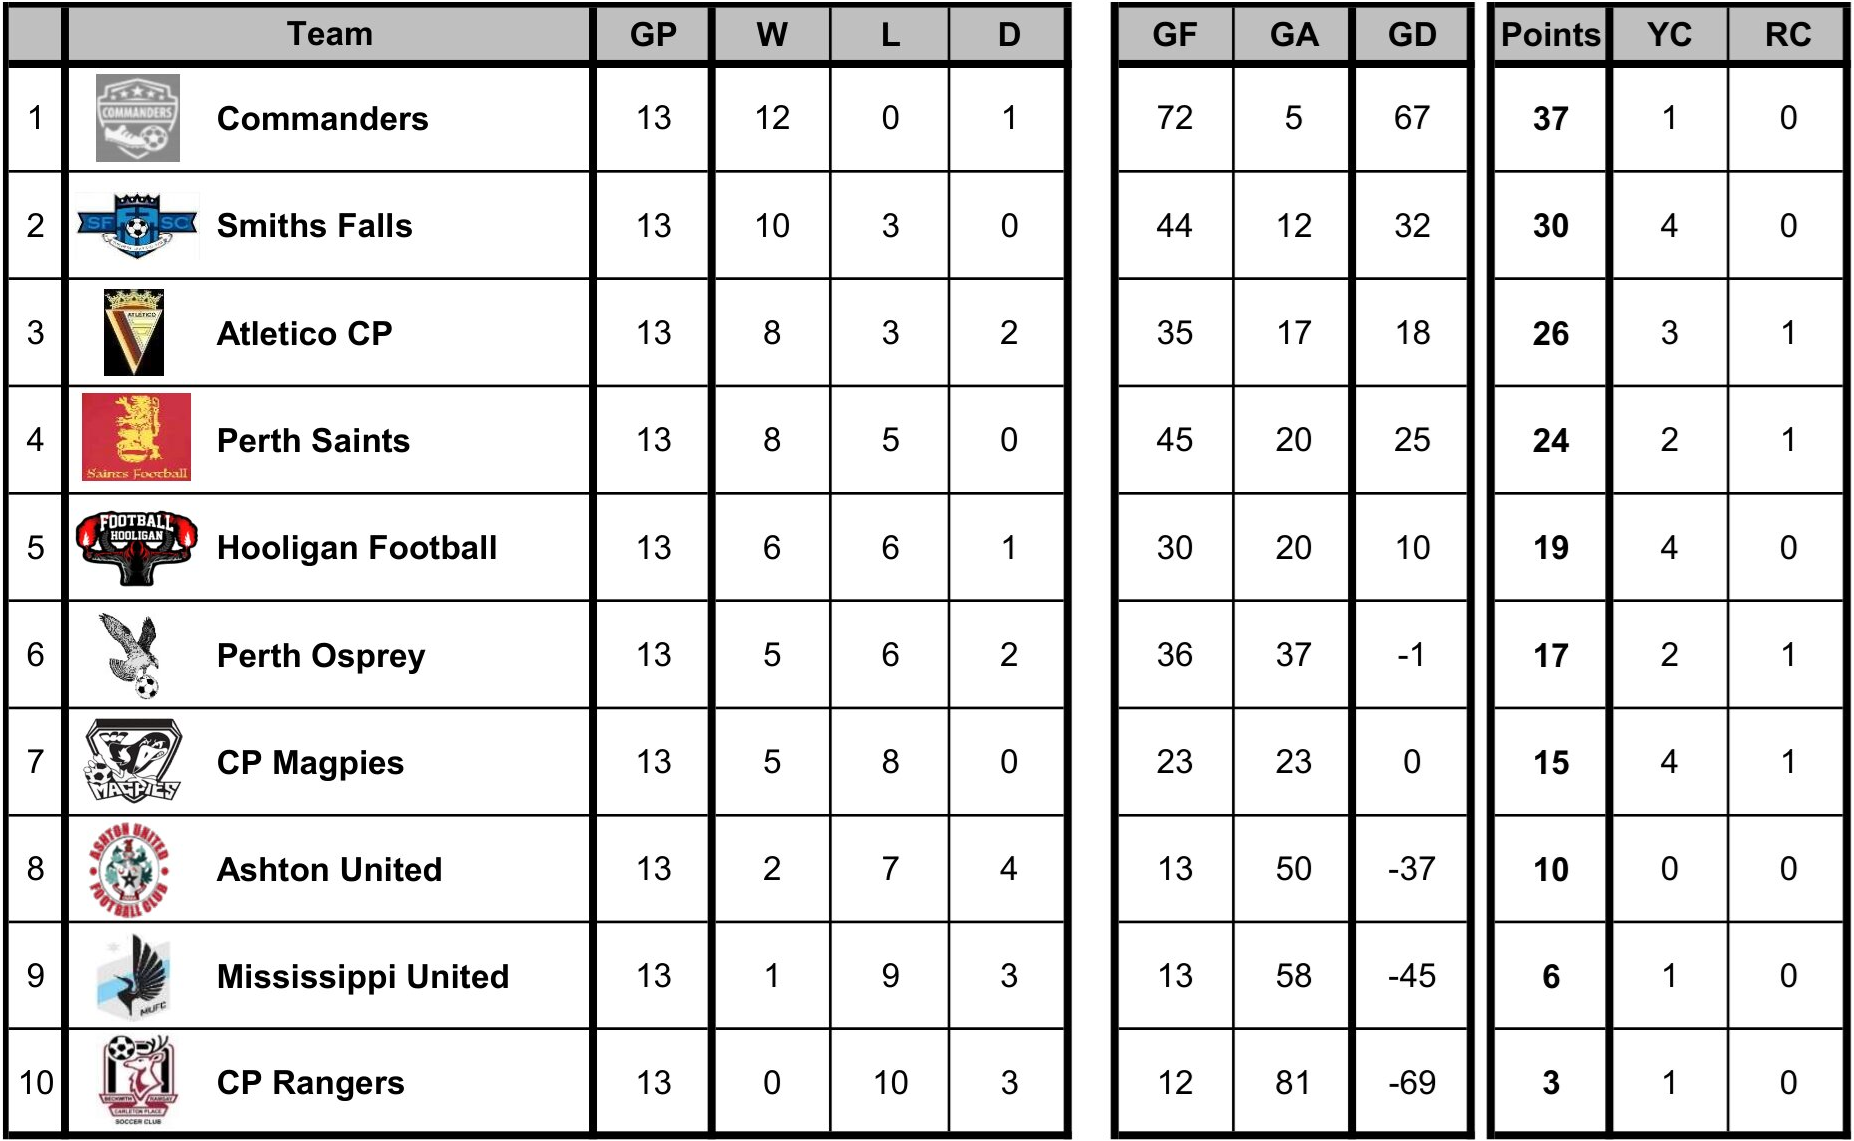Select the Atletico CP shield logo
The image size is (1854, 1141).
[134, 333]
